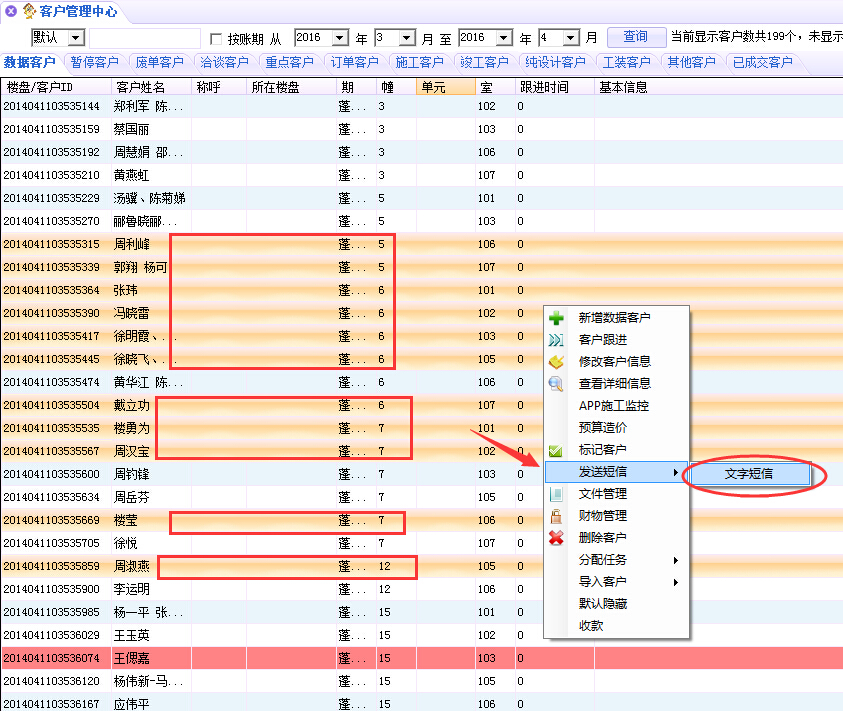Open the end month dropdown showing 4
The image size is (843, 711).
click(x=571, y=38)
